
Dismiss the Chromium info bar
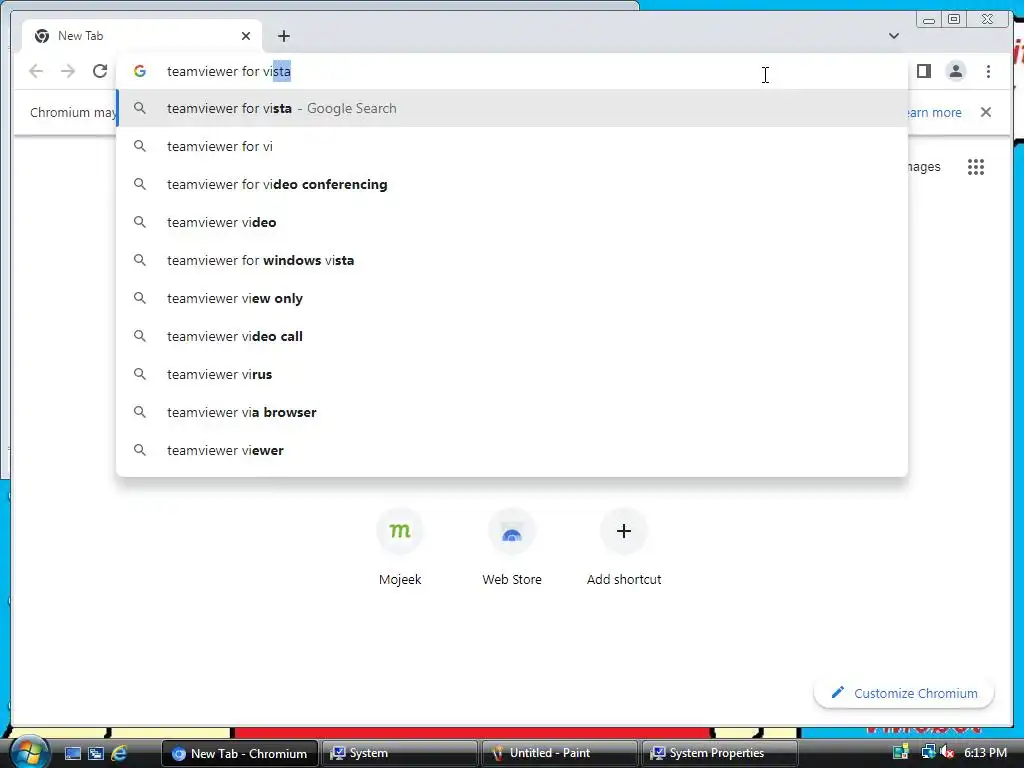(985, 112)
